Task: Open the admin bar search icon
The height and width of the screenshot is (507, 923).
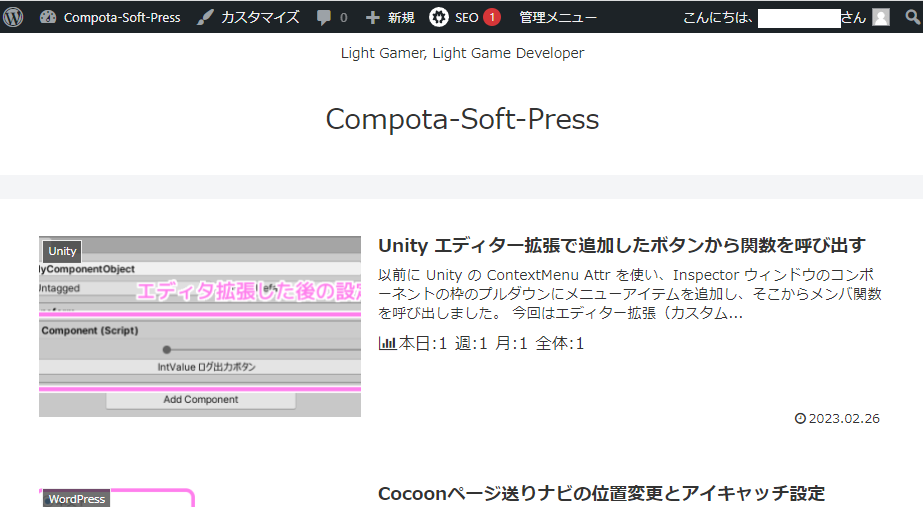Action: [x=913, y=18]
